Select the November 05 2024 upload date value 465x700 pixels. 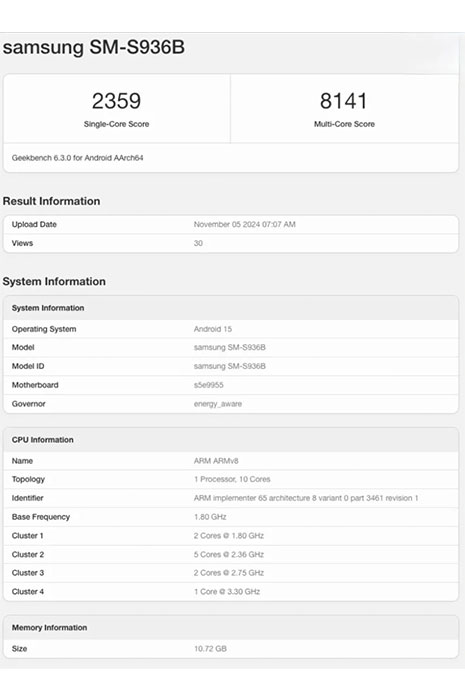click(x=245, y=225)
